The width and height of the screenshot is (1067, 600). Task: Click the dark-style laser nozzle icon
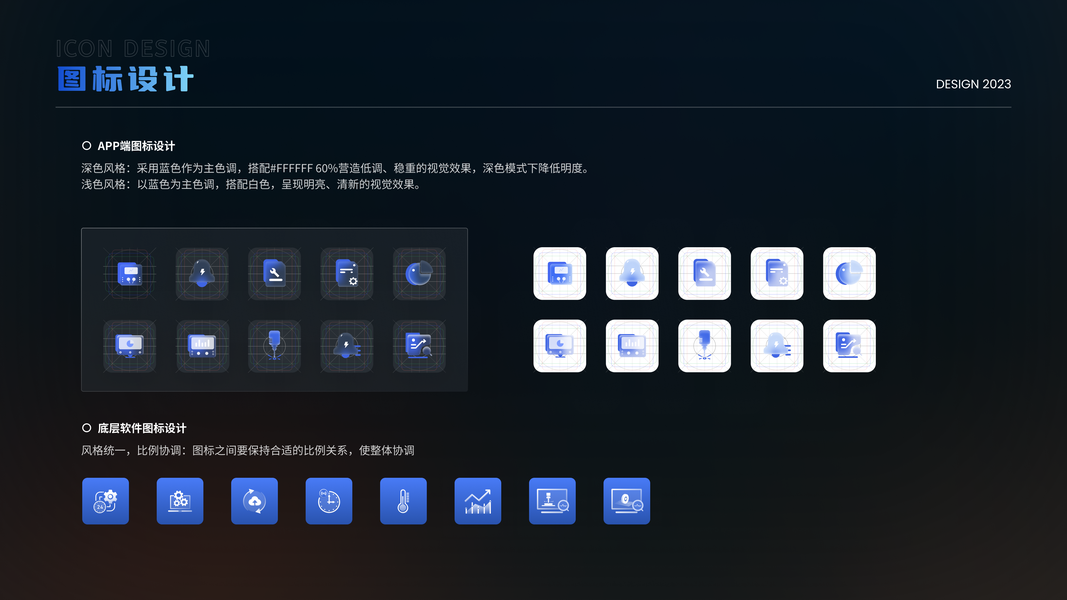274,346
